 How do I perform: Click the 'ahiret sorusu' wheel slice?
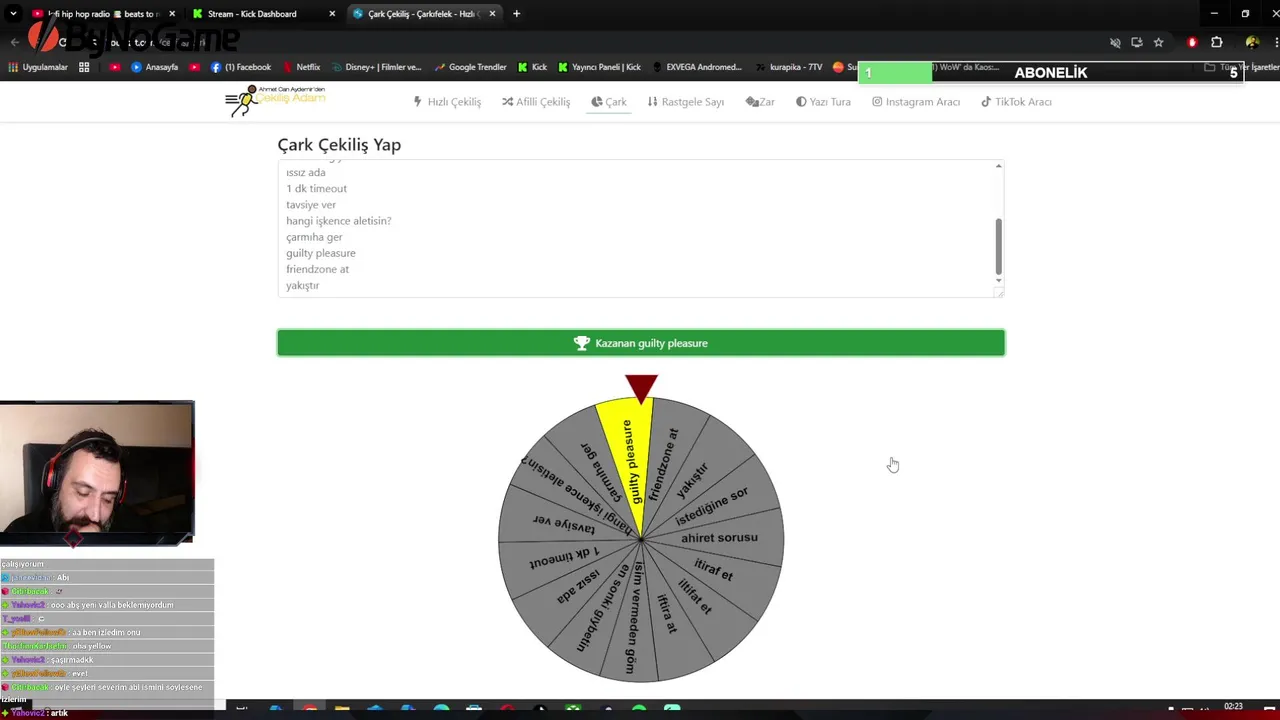point(720,537)
